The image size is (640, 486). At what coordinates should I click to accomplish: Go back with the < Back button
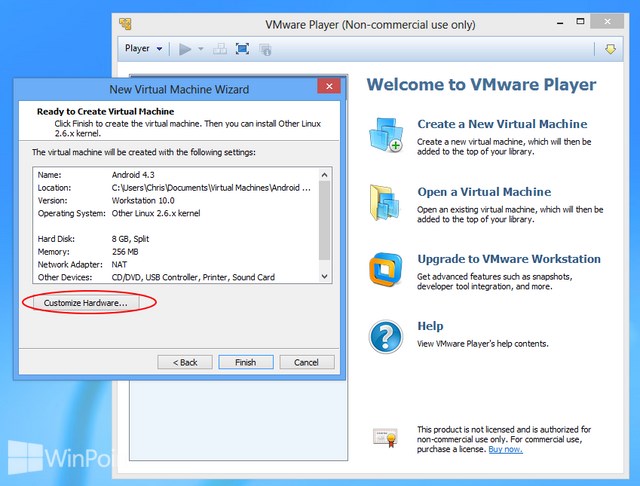pos(185,362)
